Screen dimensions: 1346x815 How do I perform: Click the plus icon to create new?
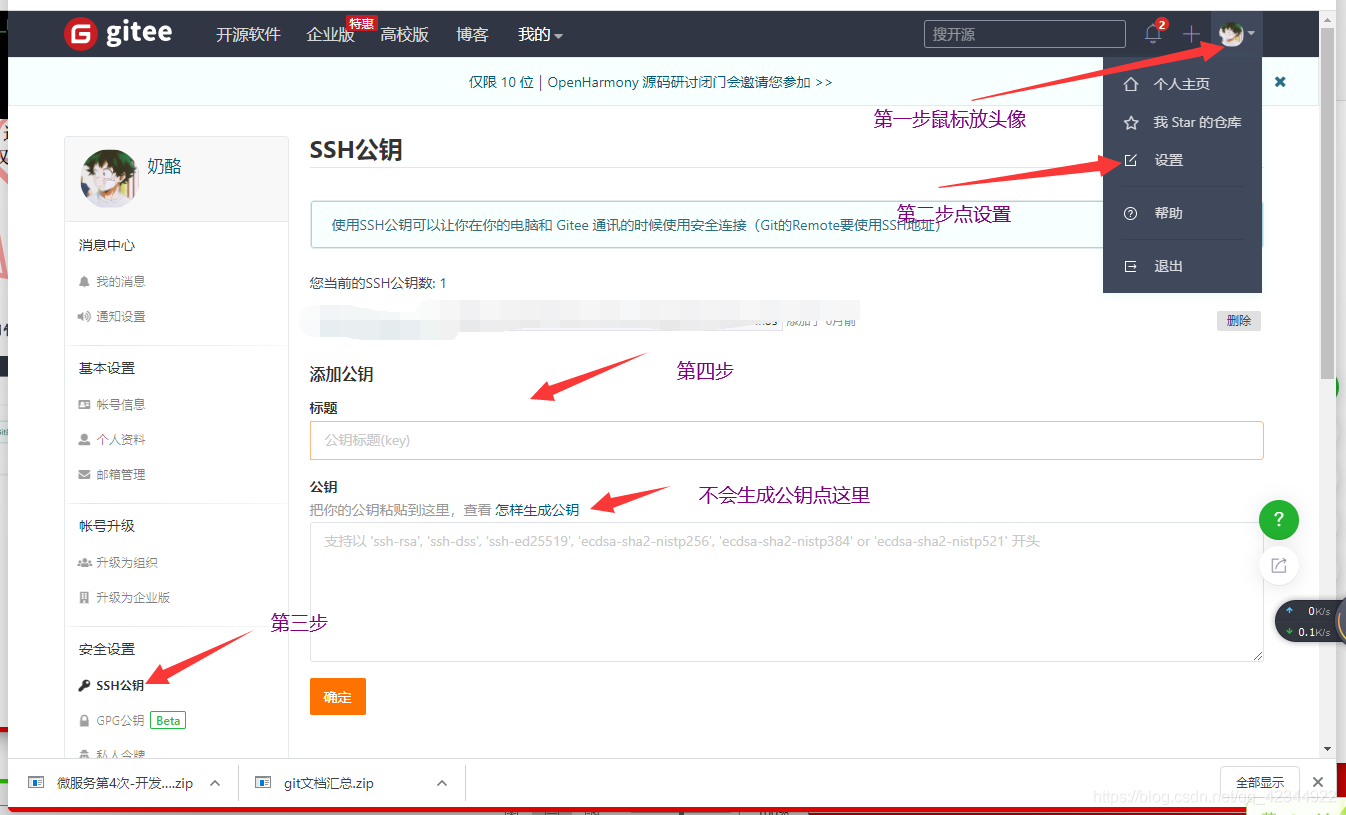click(x=1191, y=33)
